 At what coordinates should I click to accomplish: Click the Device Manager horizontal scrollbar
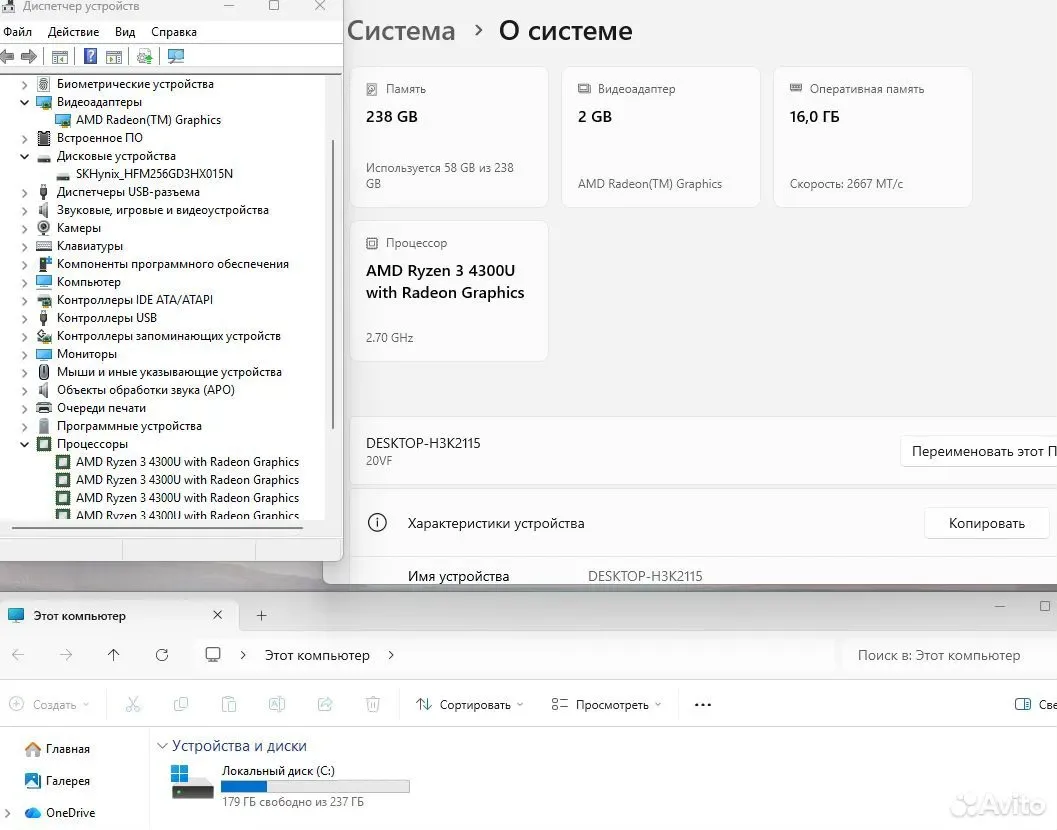click(157, 528)
